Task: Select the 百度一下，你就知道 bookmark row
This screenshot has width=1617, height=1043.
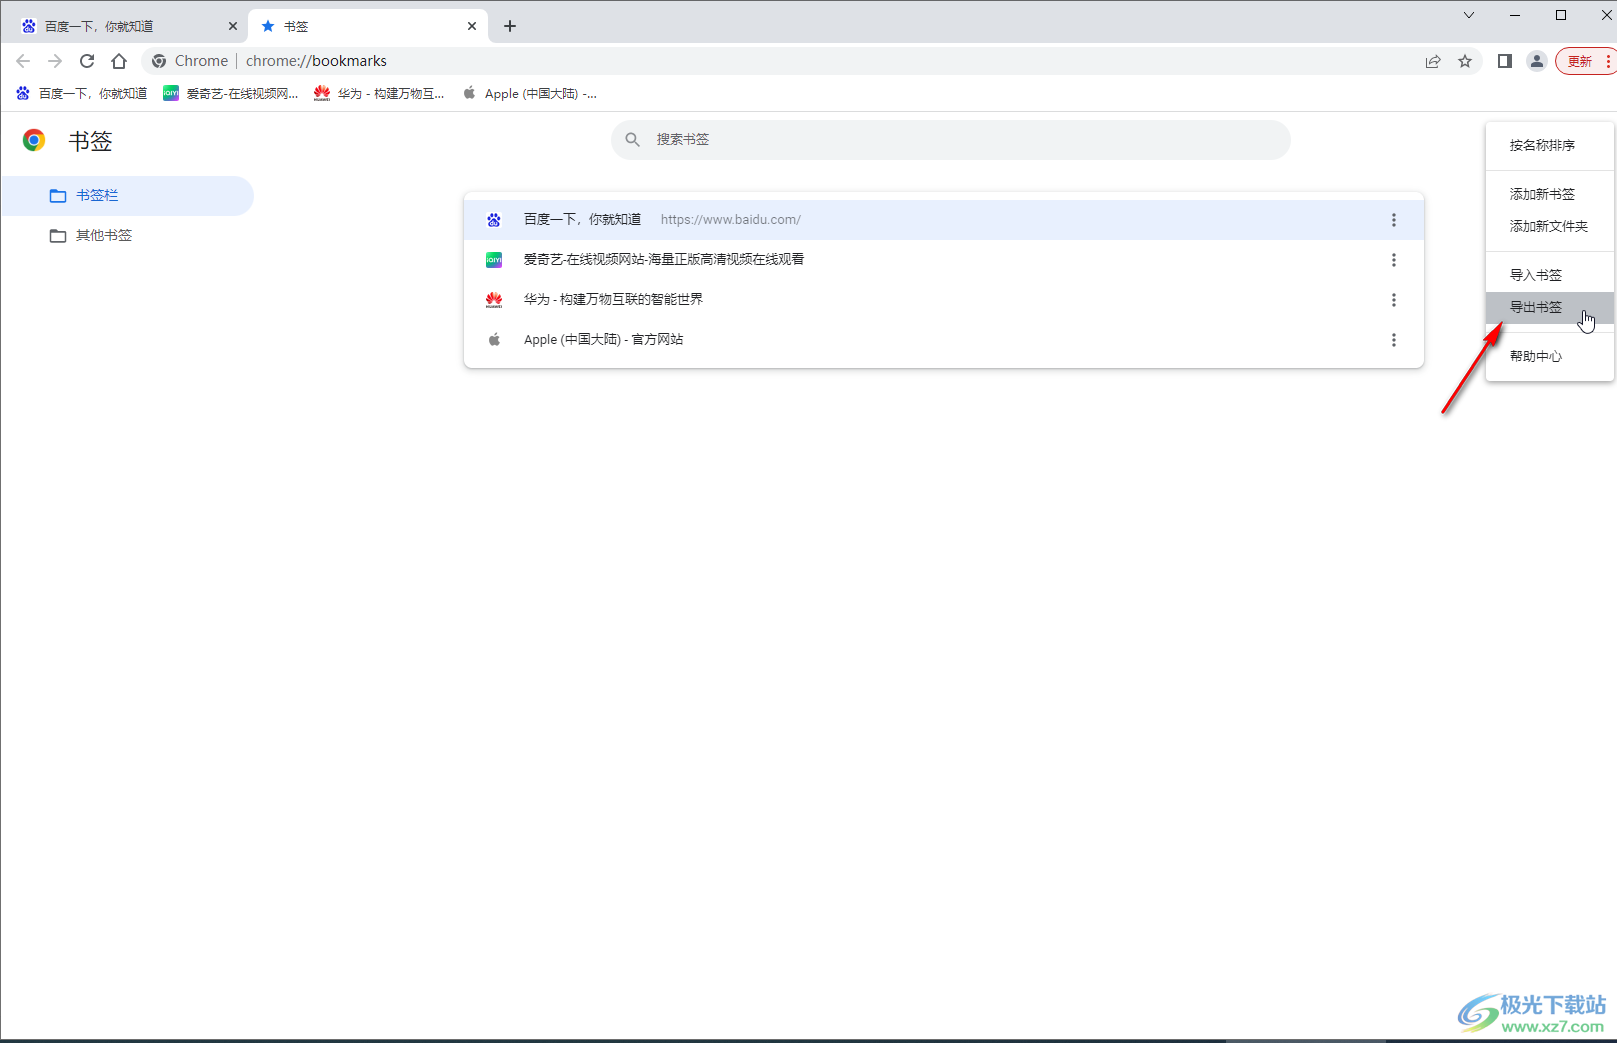Action: pos(944,220)
